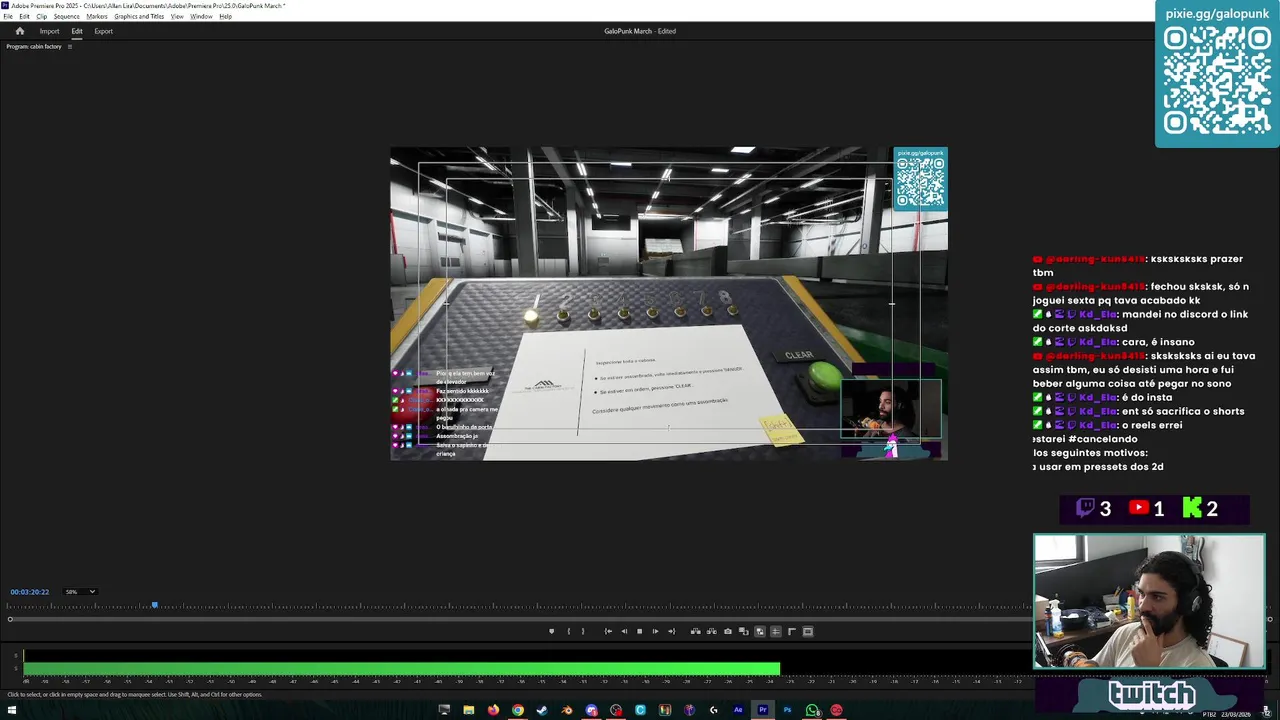1280x720 pixels.
Task: Open Creative Cloud from the taskbar
Action: click(836, 711)
